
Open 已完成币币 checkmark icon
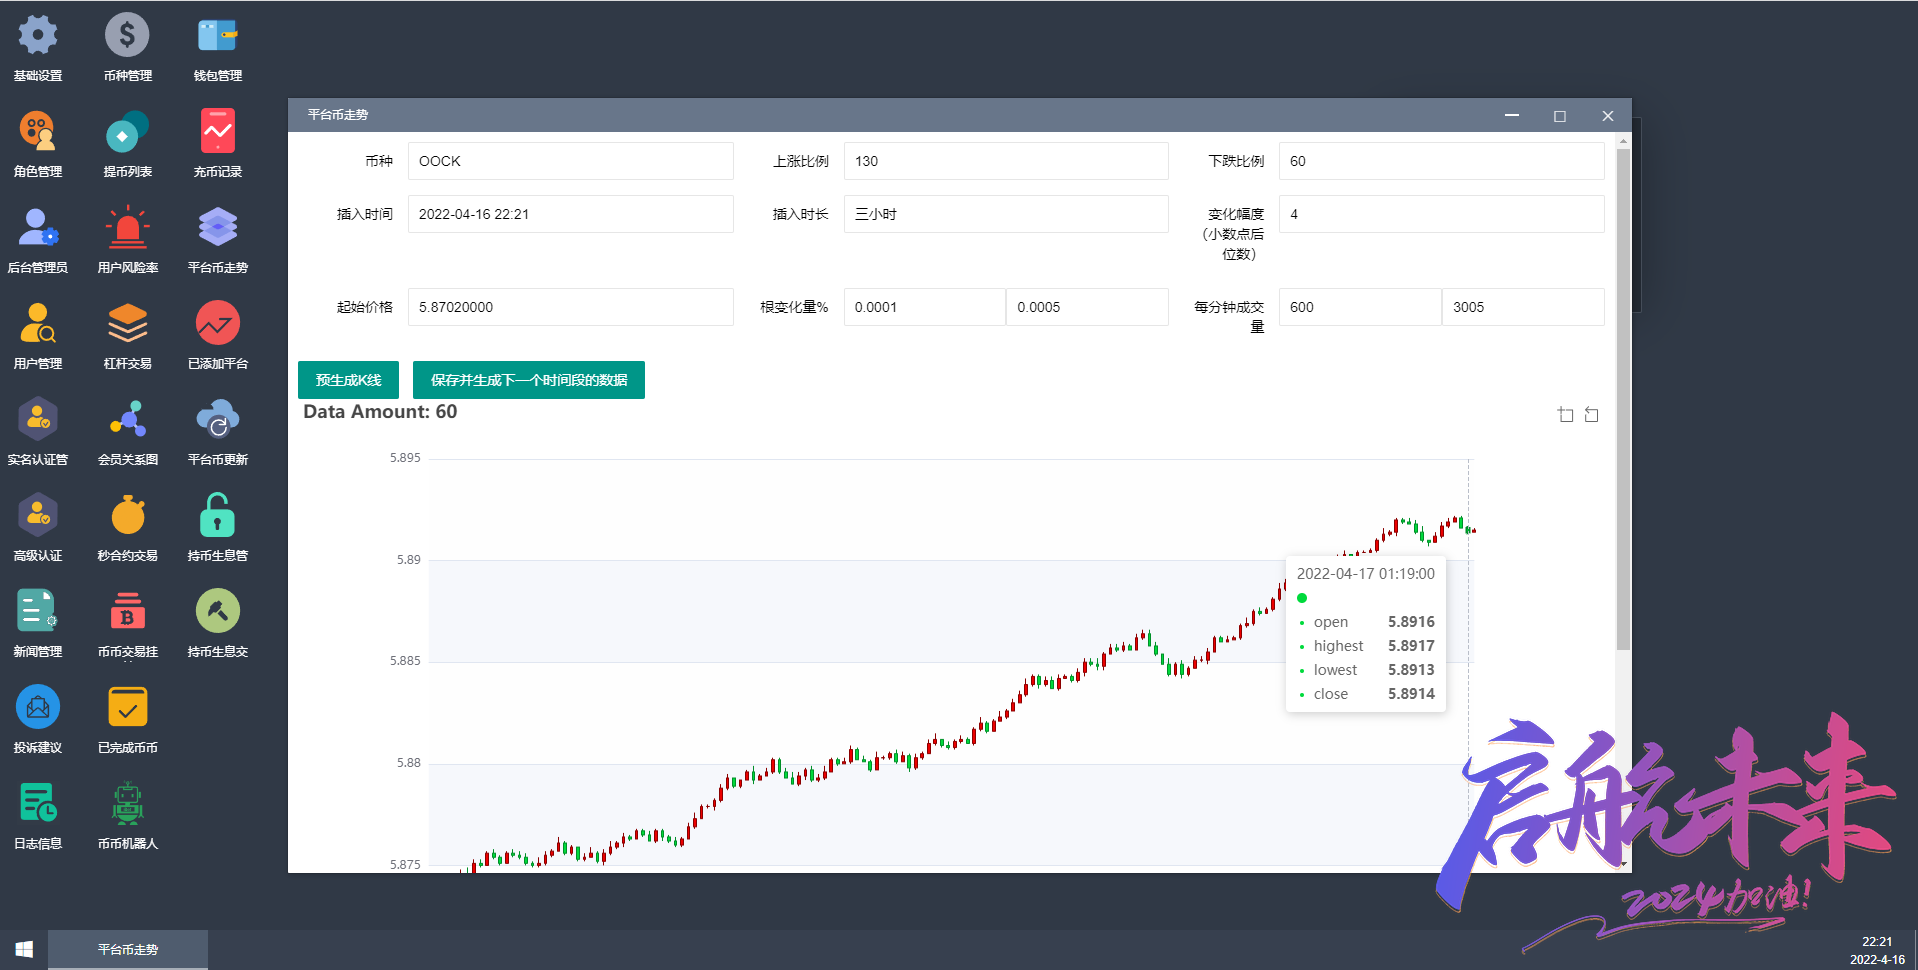(127, 708)
